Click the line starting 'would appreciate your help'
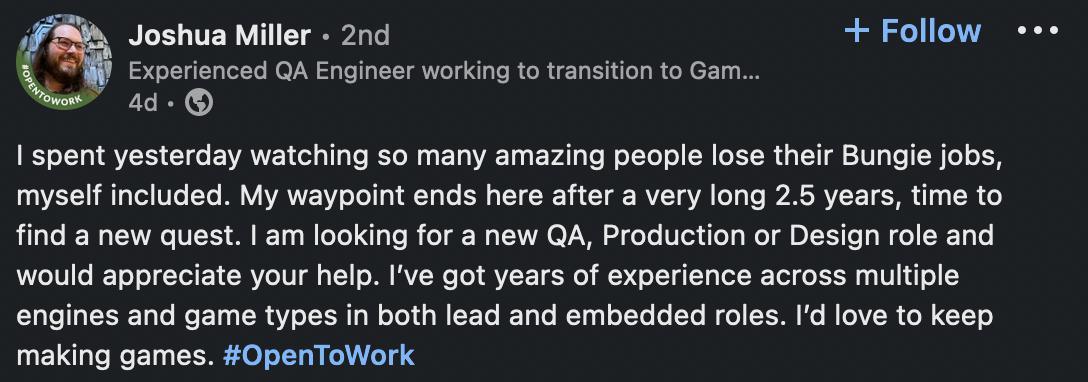Viewport: 1088px width, 382px height. coord(488,275)
